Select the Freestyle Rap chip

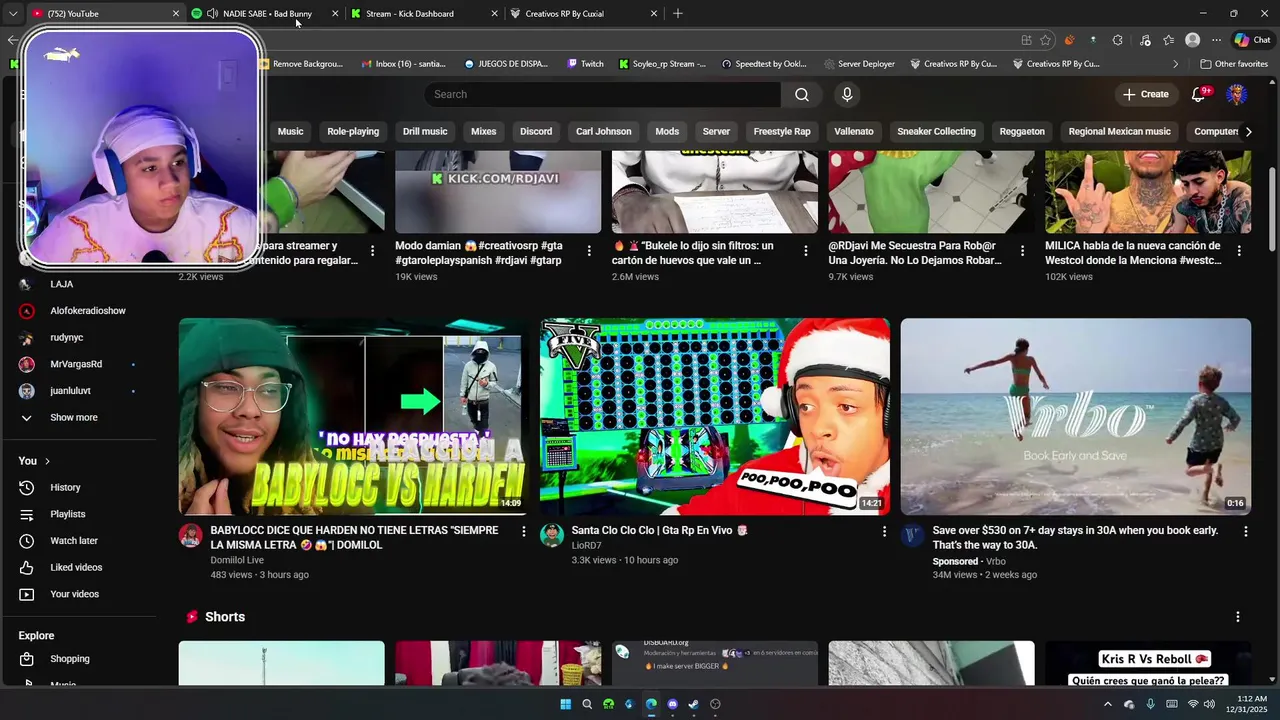tap(782, 131)
